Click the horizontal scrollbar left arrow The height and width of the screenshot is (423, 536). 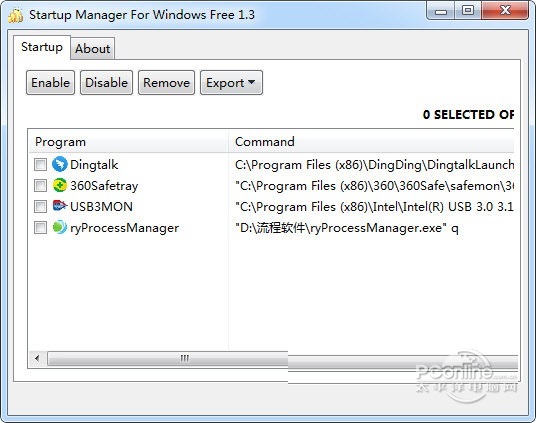pos(37,359)
